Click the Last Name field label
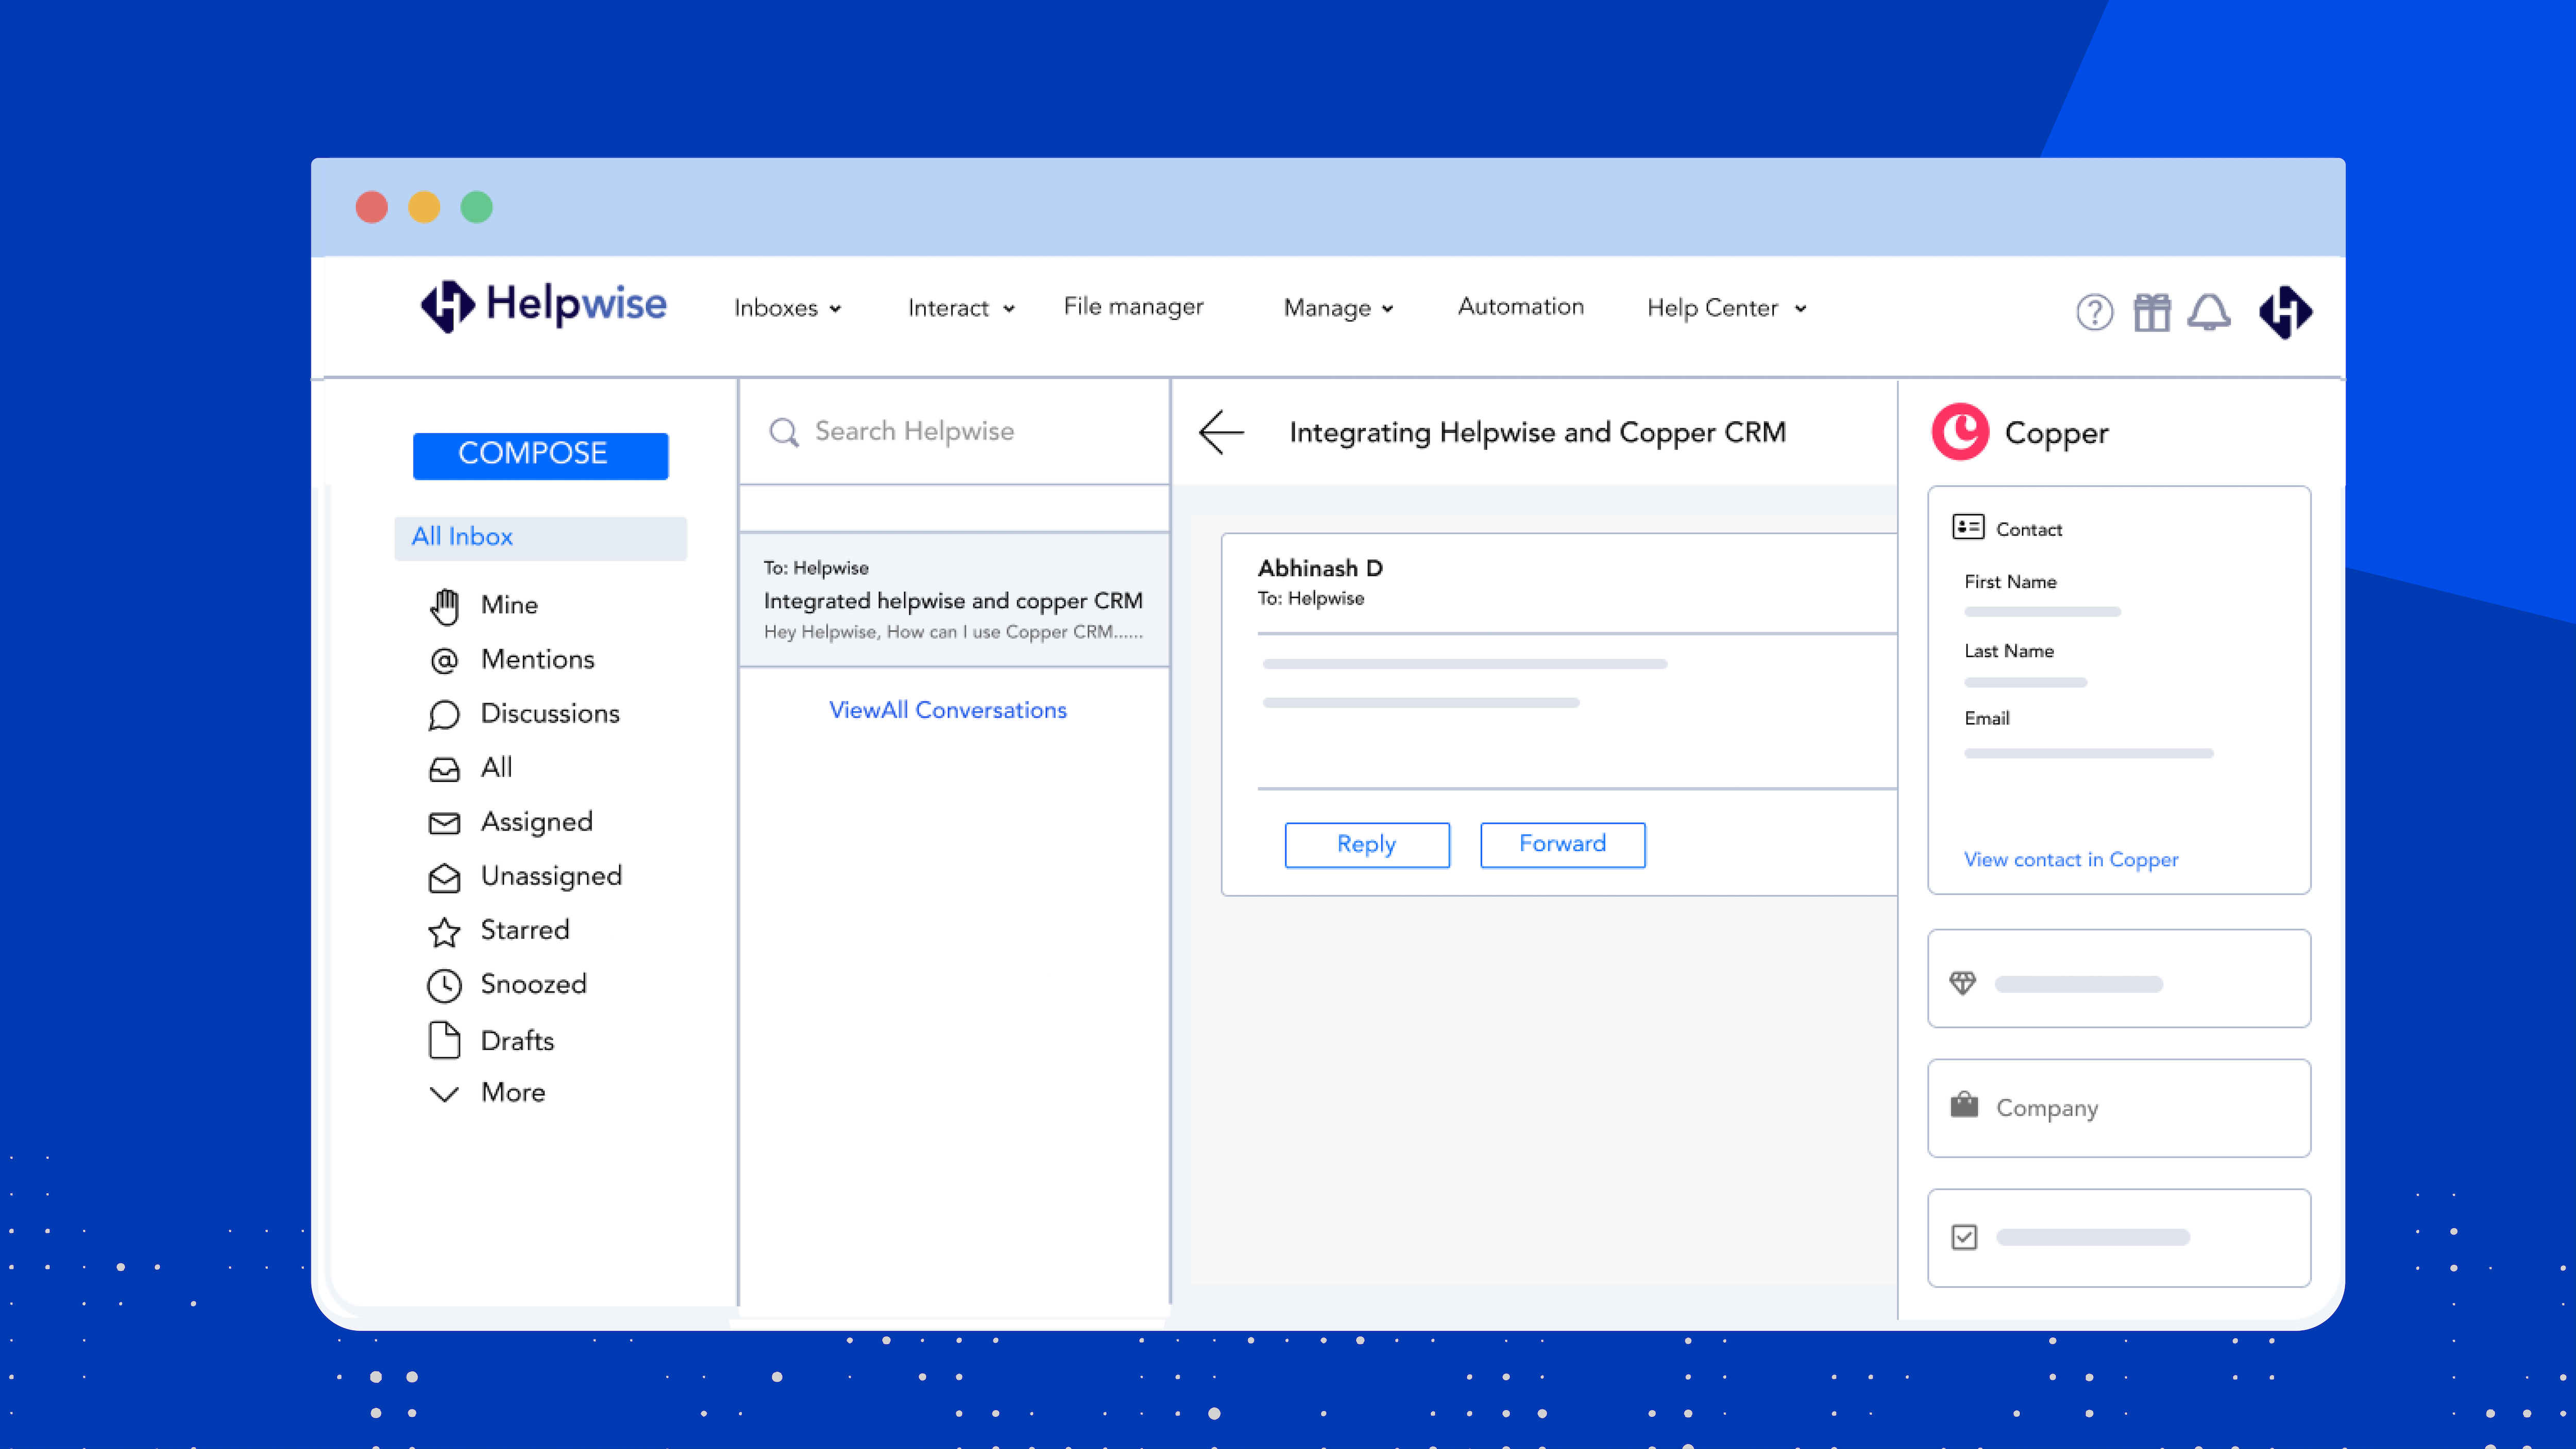The height and width of the screenshot is (1449, 2576). point(2009,651)
